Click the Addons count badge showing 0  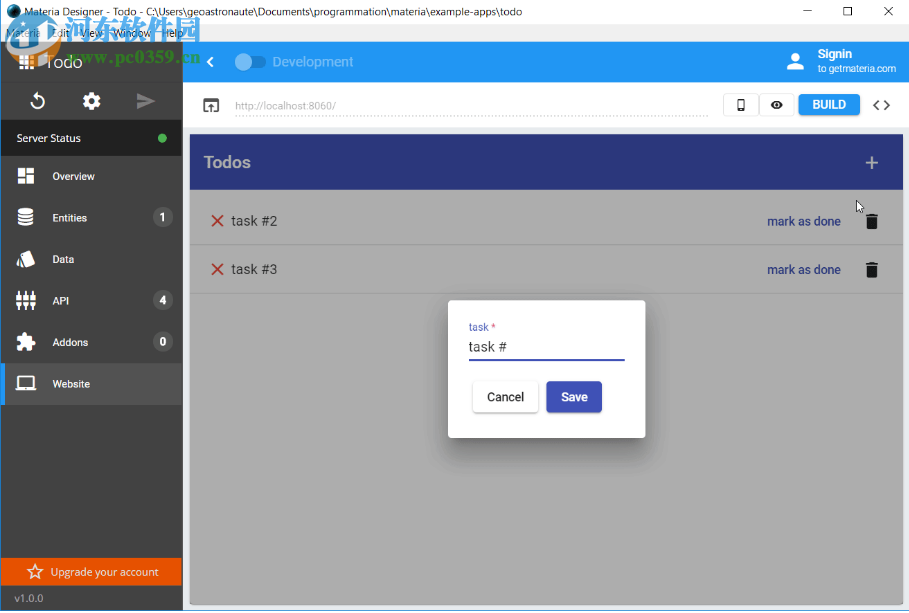[163, 342]
